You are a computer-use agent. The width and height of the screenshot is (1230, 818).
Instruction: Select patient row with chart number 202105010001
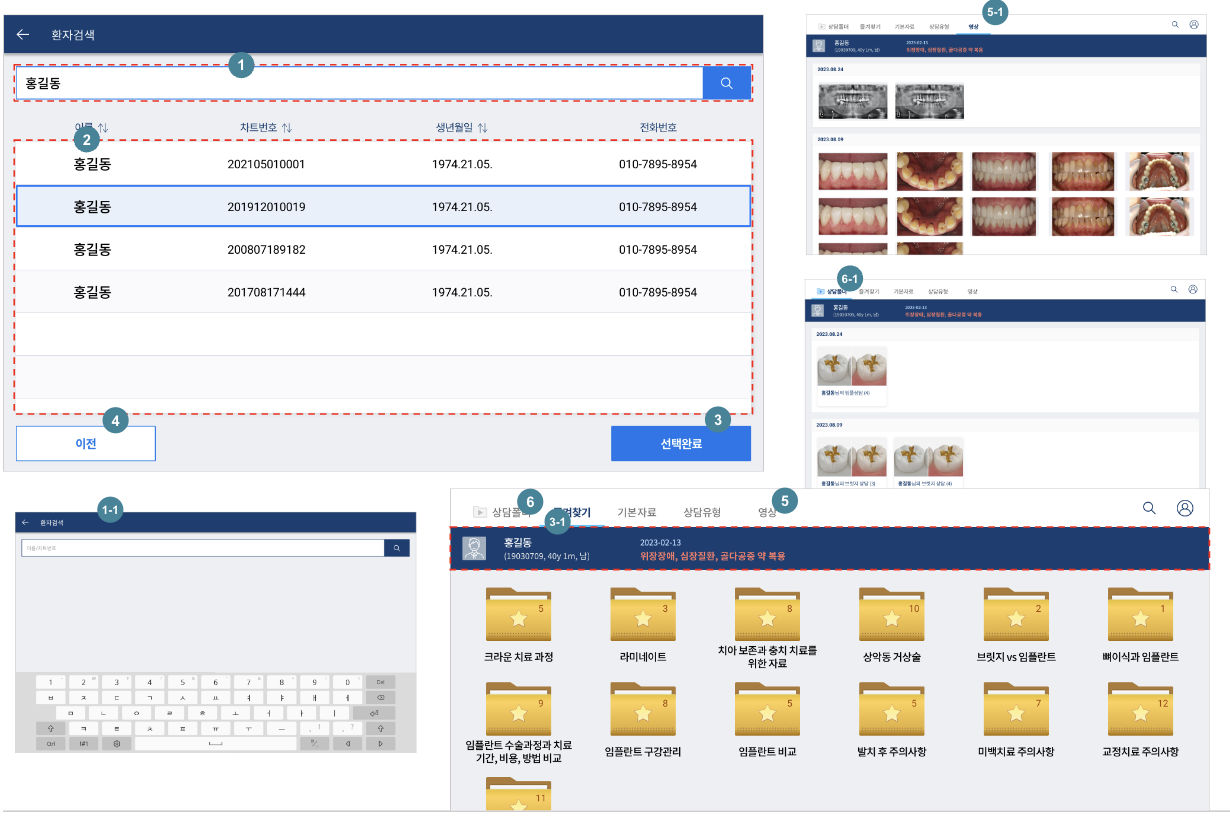tap(383, 164)
